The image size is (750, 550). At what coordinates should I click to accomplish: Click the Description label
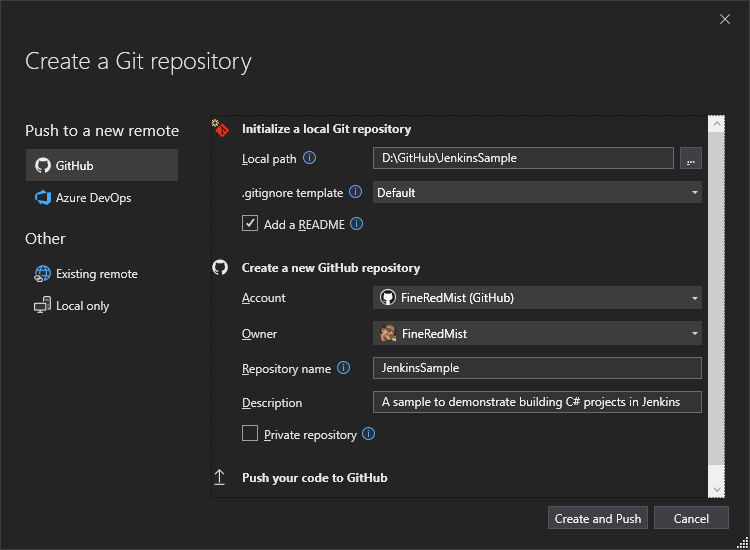(272, 403)
